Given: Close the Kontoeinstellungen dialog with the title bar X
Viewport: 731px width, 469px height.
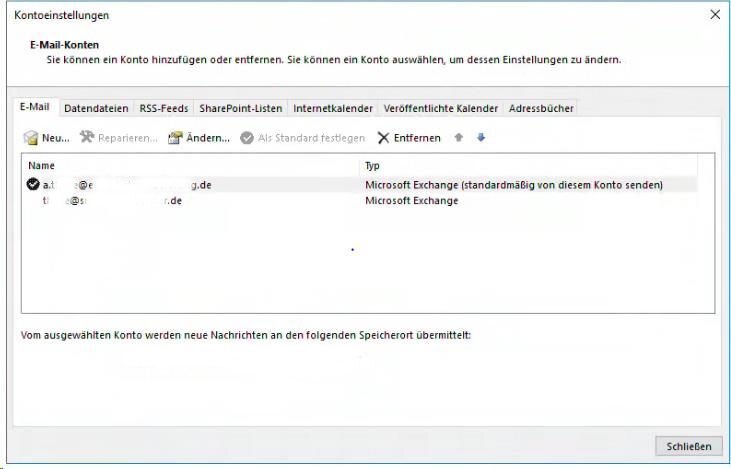Looking at the screenshot, I should pos(714,15).
